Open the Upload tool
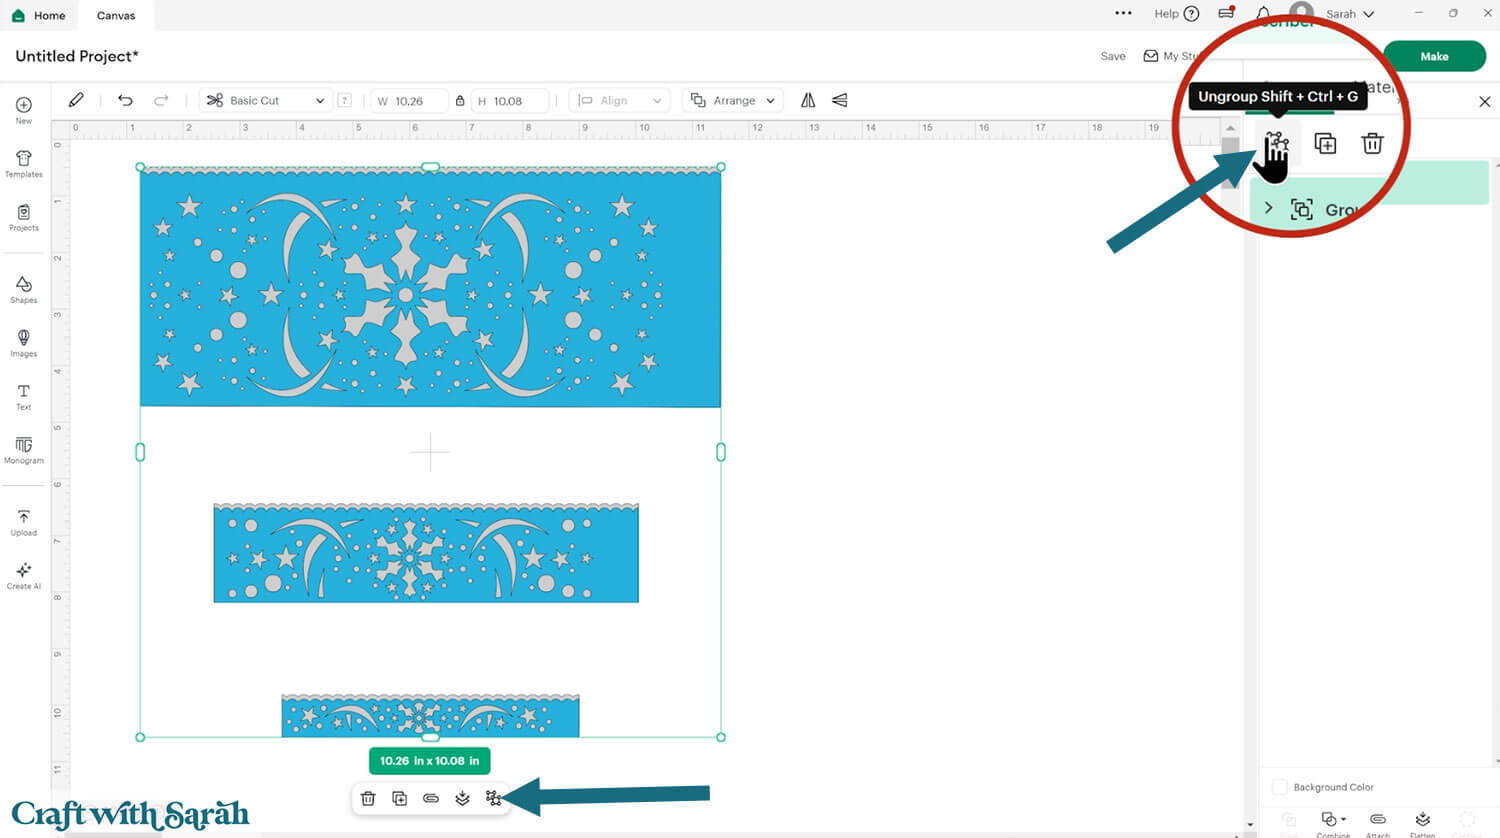1500x838 pixels. click(x=24, y=523)
